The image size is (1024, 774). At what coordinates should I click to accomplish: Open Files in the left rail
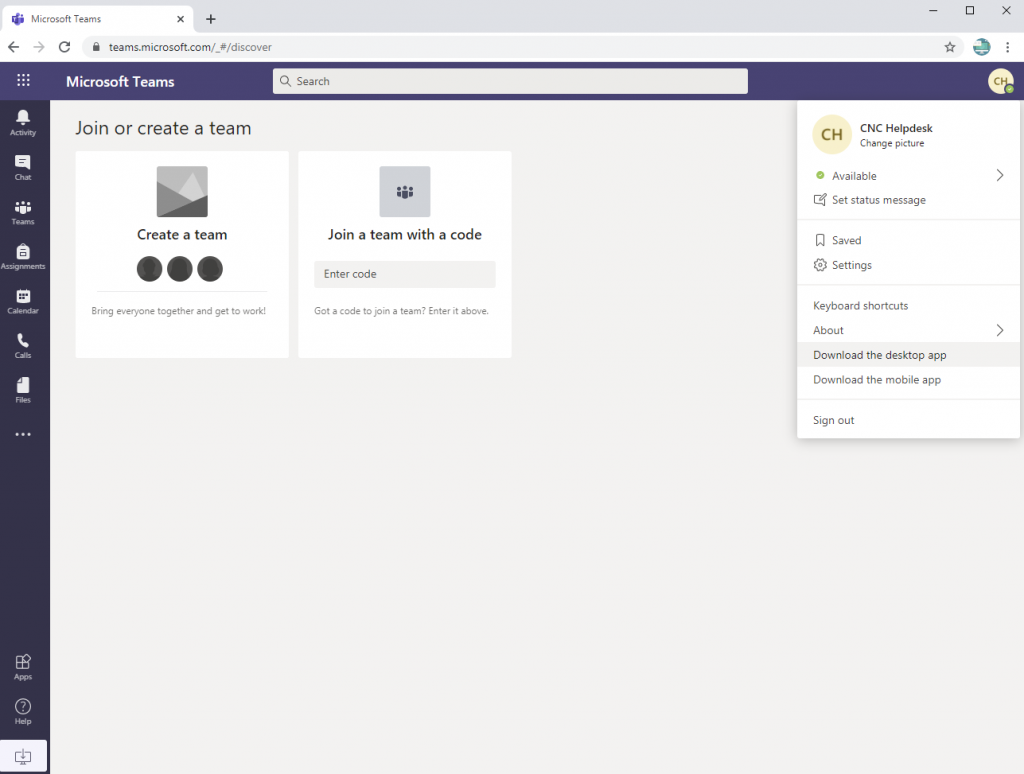[x=23, y=390]
